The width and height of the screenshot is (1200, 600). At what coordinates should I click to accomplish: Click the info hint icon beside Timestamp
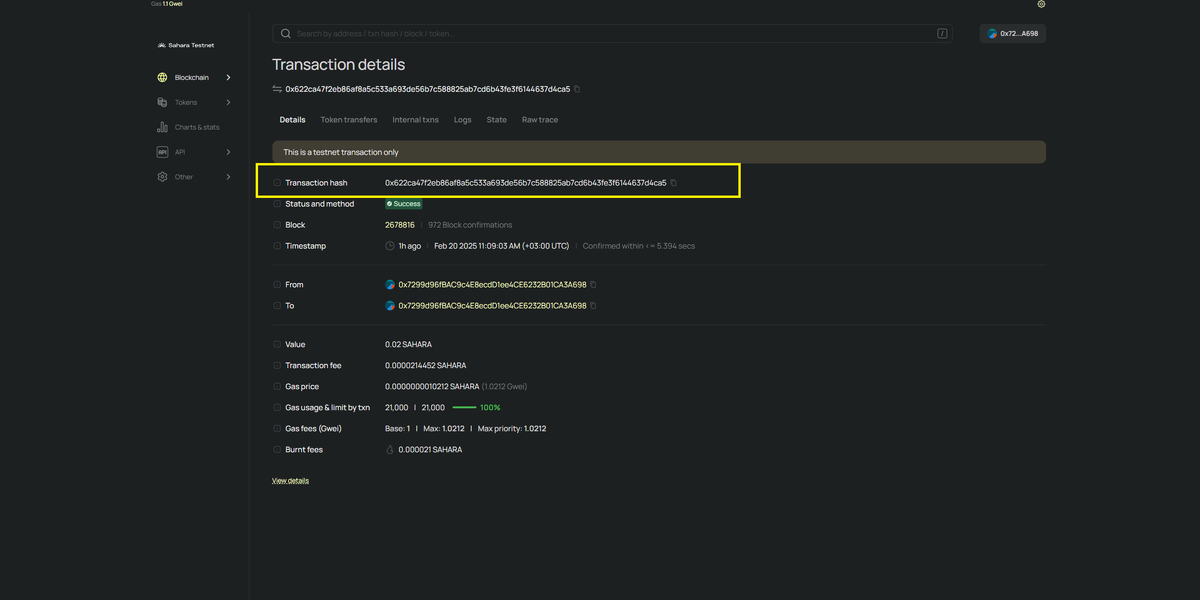tap(277, 246)
